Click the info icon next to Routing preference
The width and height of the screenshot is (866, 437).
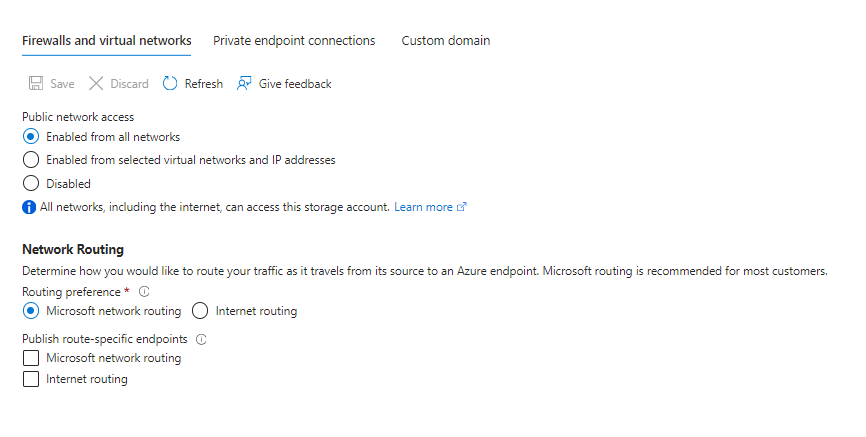[x=144, y=291]
